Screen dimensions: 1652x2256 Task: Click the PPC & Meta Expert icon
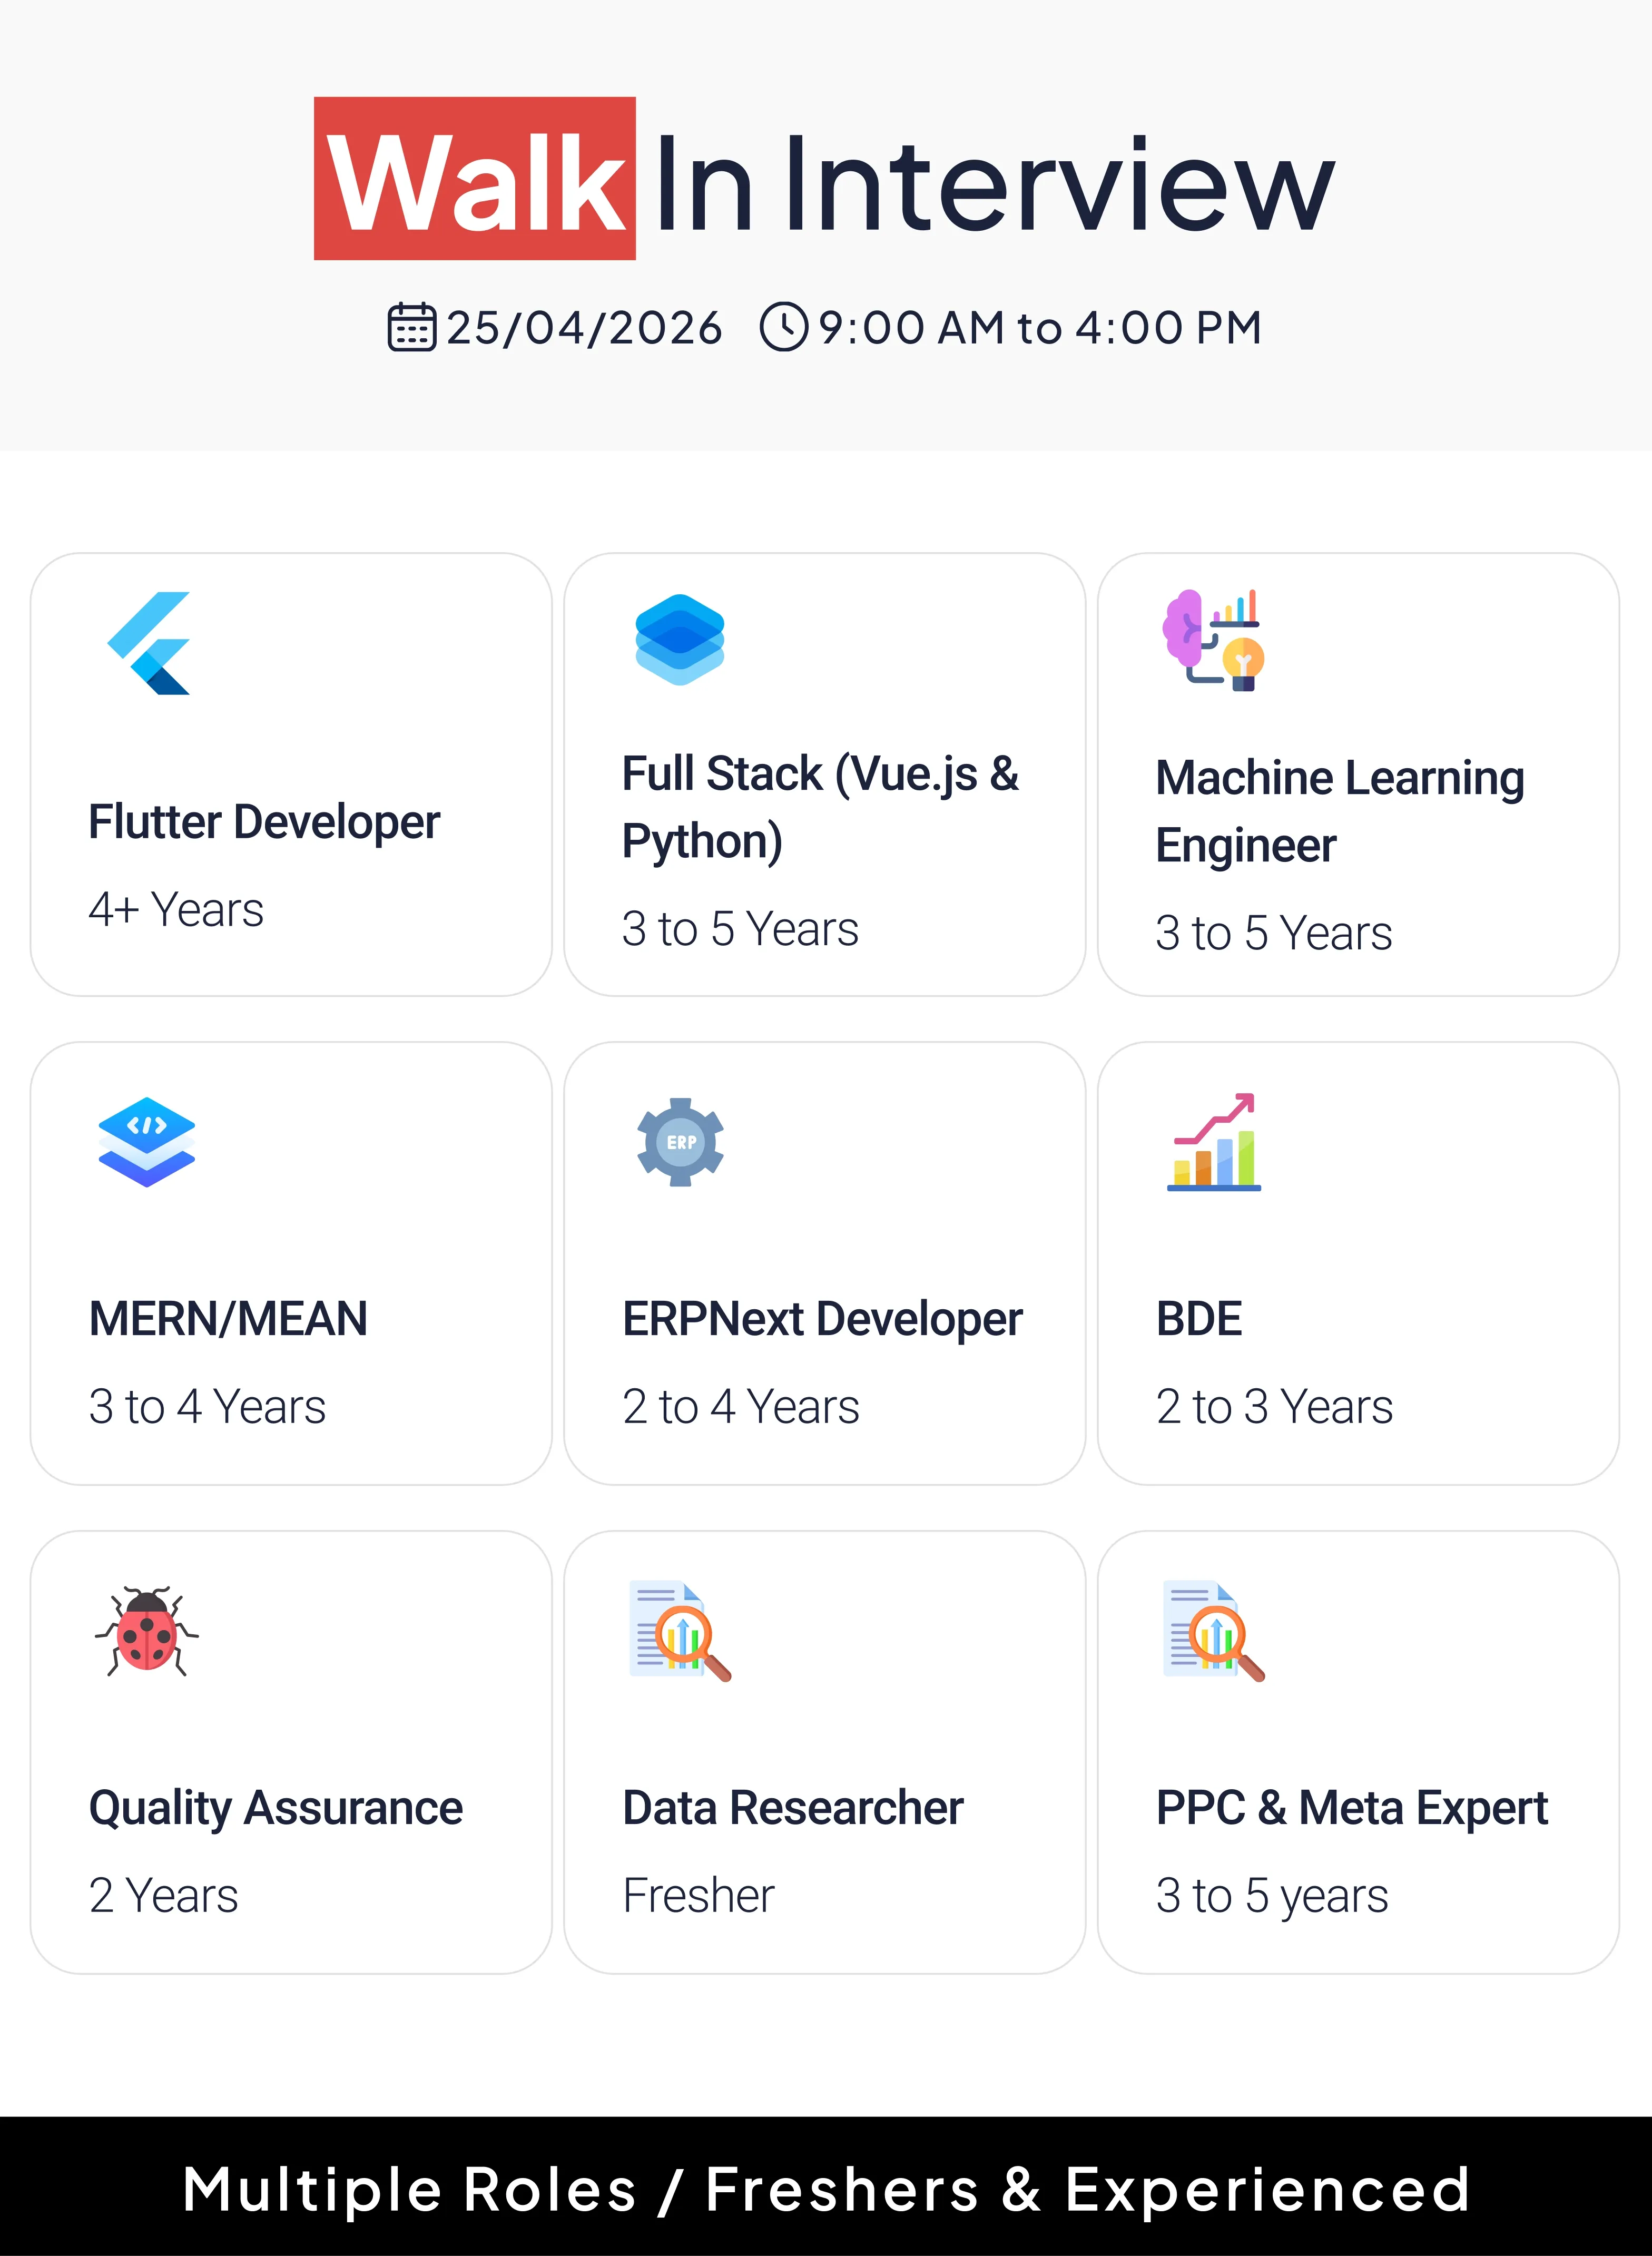(x=1214, y=1631)
